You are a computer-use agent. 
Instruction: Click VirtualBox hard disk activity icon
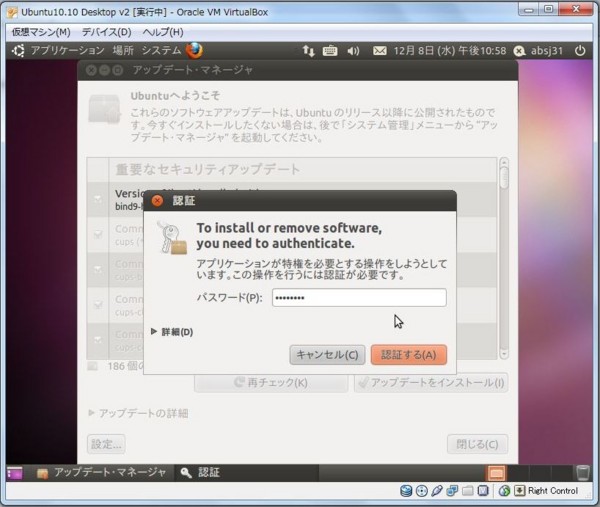(406, 491)
